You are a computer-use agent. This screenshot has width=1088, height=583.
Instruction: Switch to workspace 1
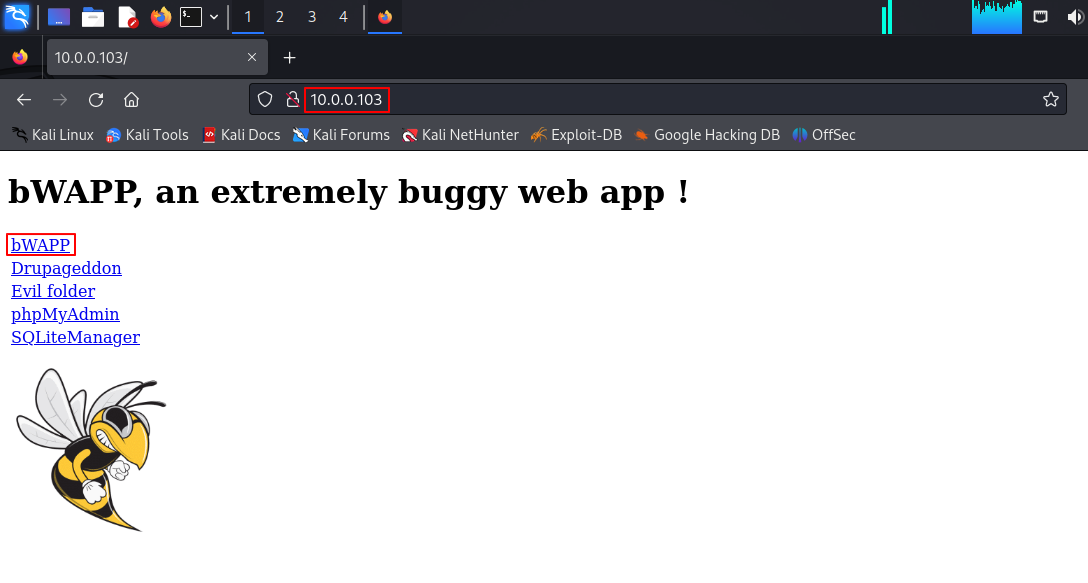pyautogui.click(x=248, y=17)
